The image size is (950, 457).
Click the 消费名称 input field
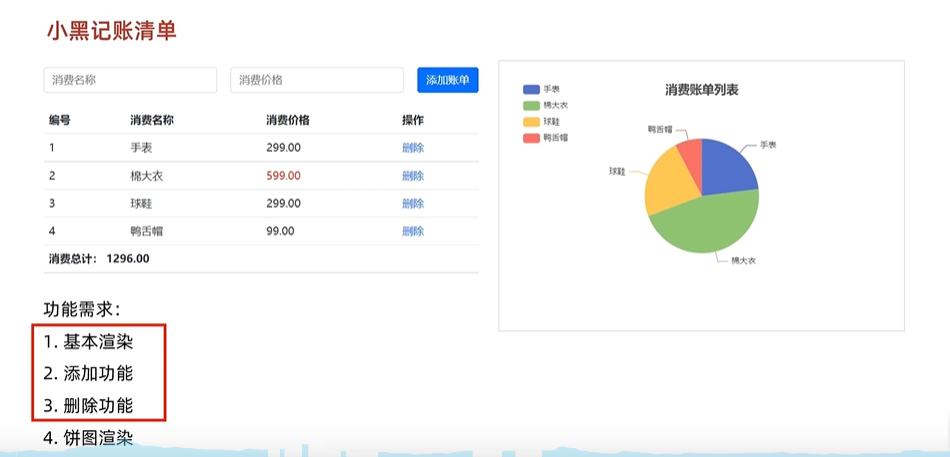click(x=130, y=80)
